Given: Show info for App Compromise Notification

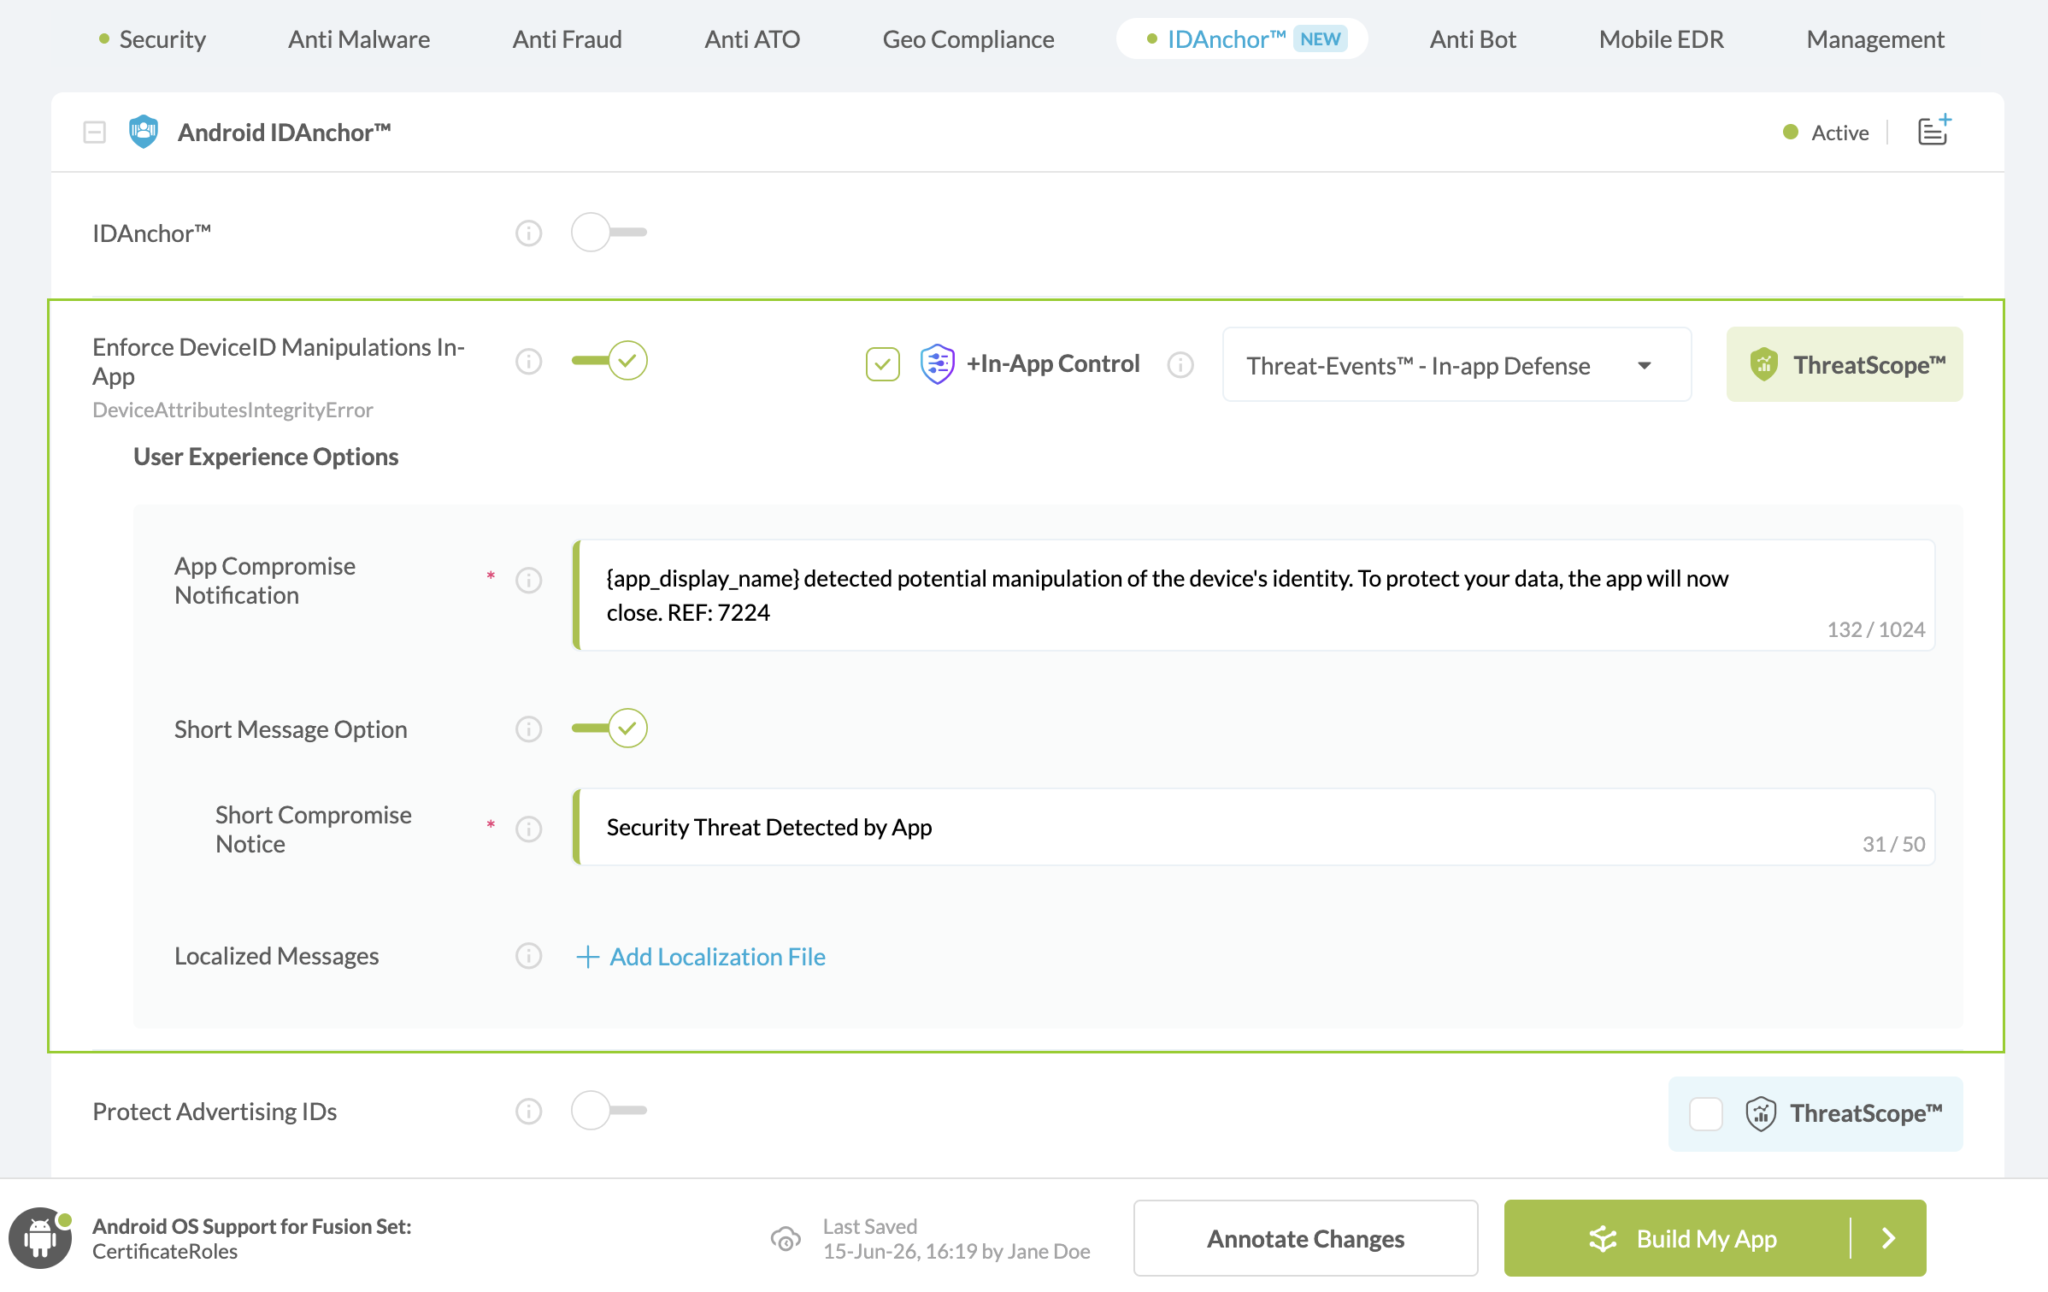Looking at the screenshot, I should pos(529,580).
